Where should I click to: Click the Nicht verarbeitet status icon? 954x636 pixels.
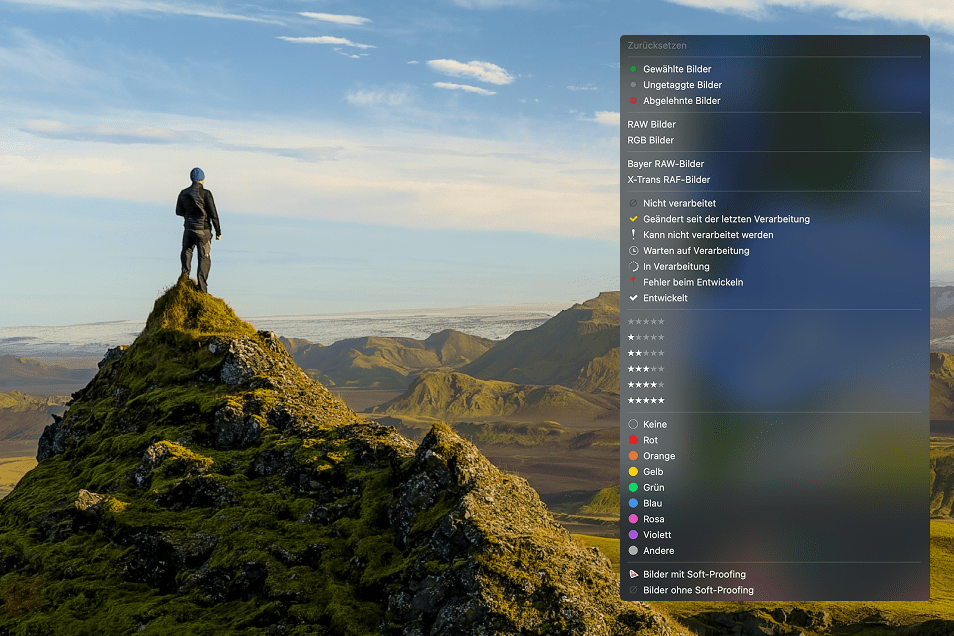(x=633, y=204)
